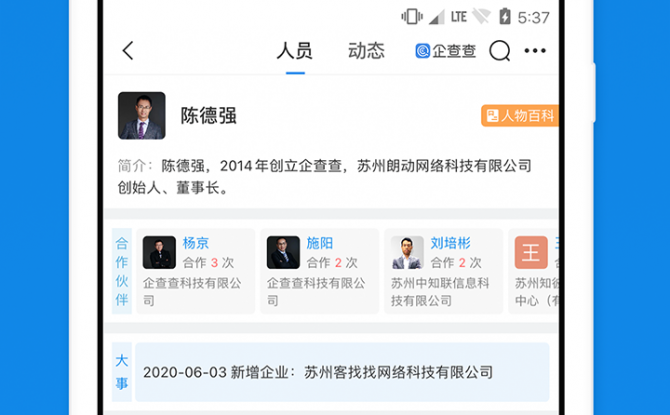Tap 合作 3 次 under 杨京

209,262
